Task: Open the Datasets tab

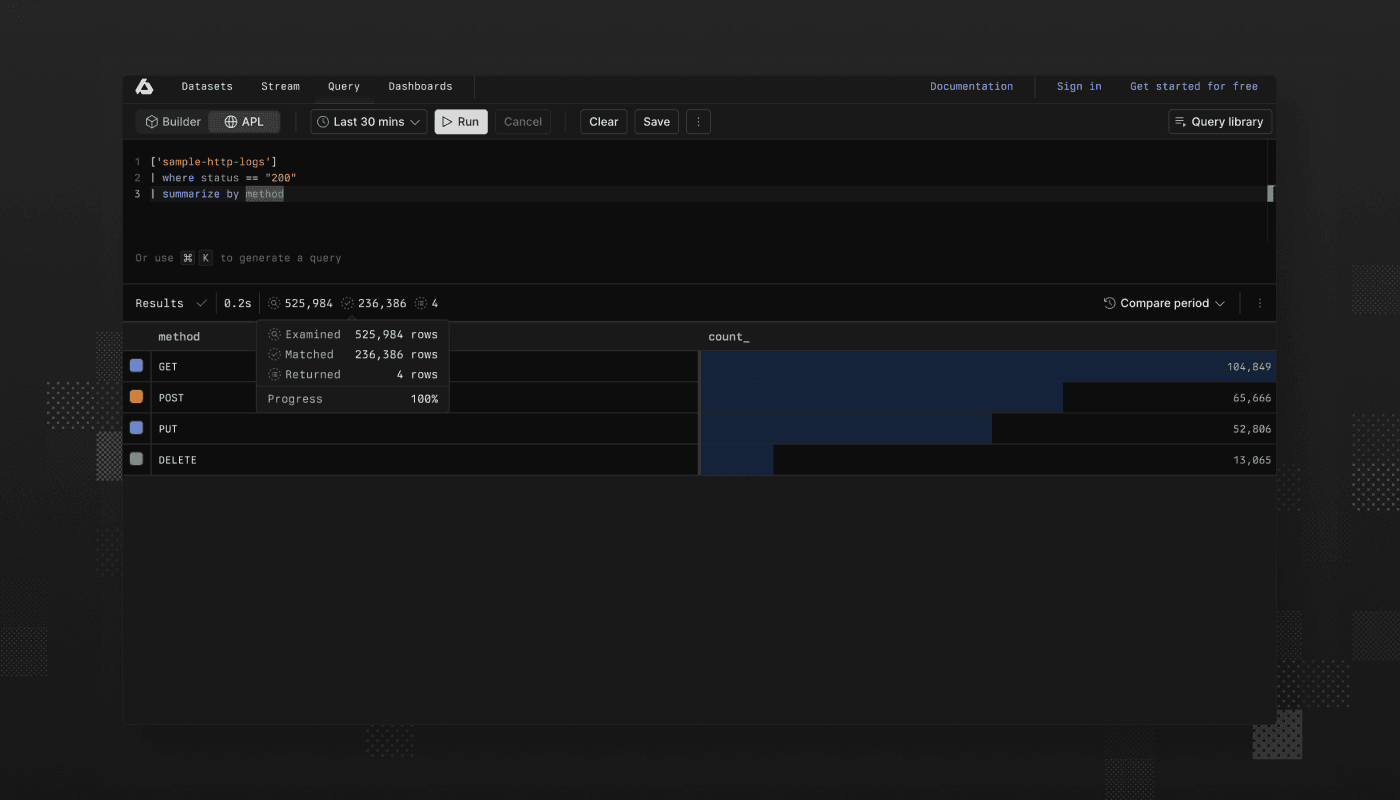Action: 207,86
